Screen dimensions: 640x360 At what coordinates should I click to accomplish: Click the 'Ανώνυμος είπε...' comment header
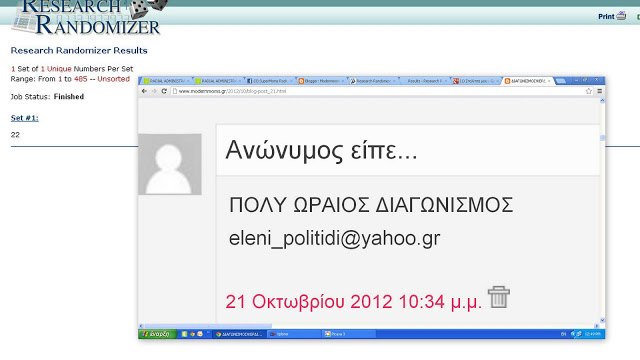(x=321, y=150)
